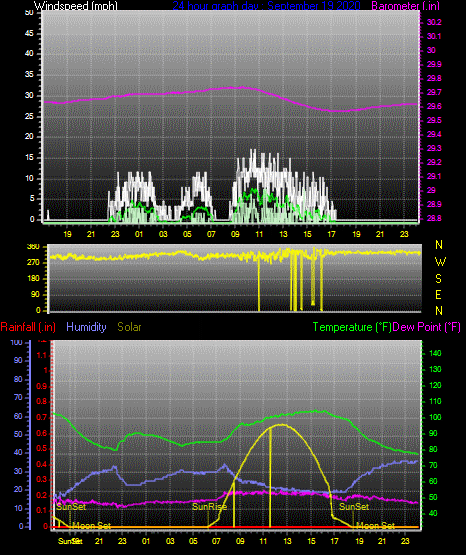Click the temperature axis value 40
The width and height of the screenshot is (466, 555).
click(x=433, y=513)
